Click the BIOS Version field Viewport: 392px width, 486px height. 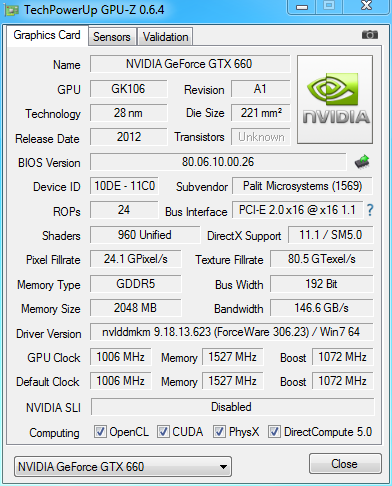(x=218, y=162)
